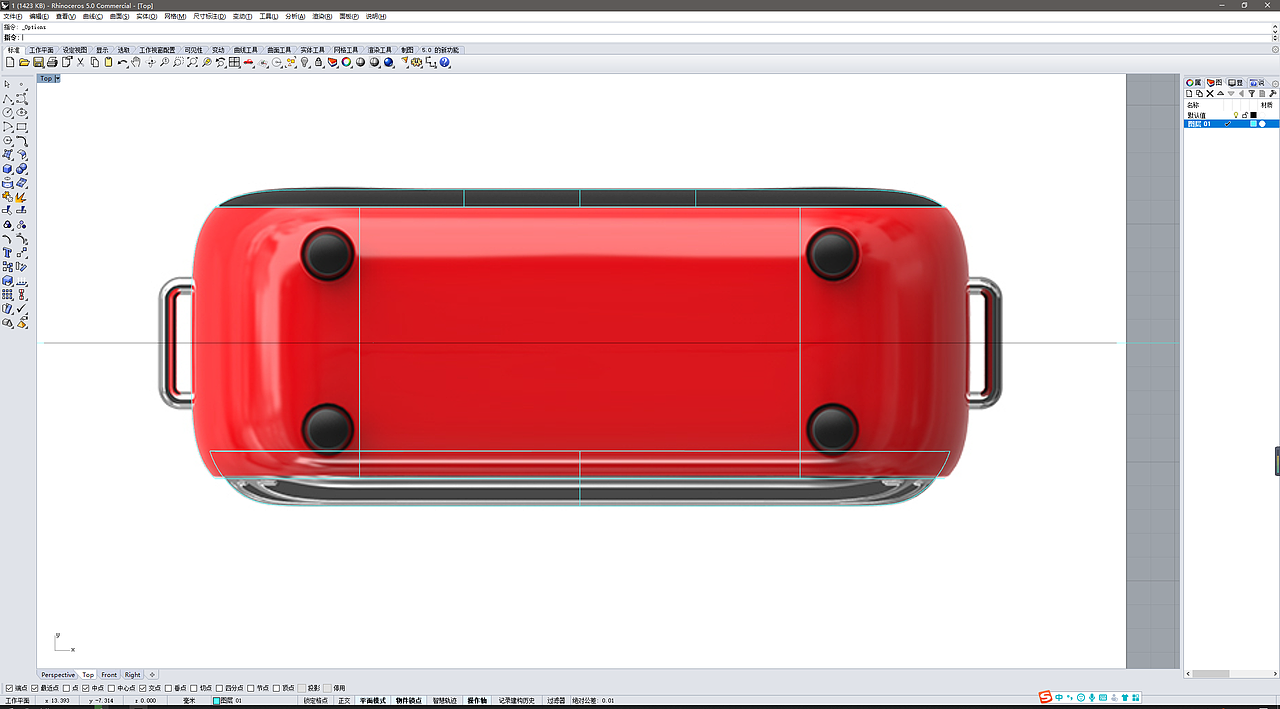Open the 曲线 Curve menu
The width and height of the screenshot is (1280, 709).
tap(92, 17)
